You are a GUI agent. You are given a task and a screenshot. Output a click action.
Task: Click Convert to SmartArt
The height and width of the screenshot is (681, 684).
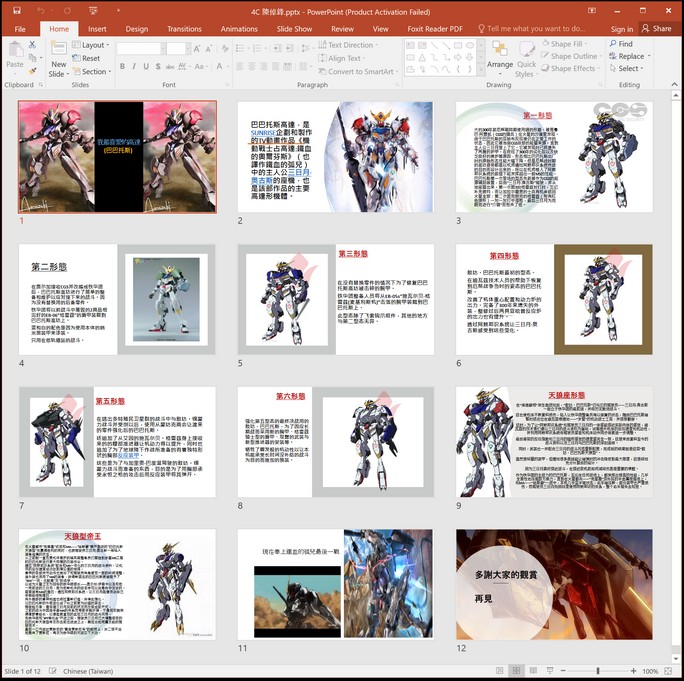358,72
